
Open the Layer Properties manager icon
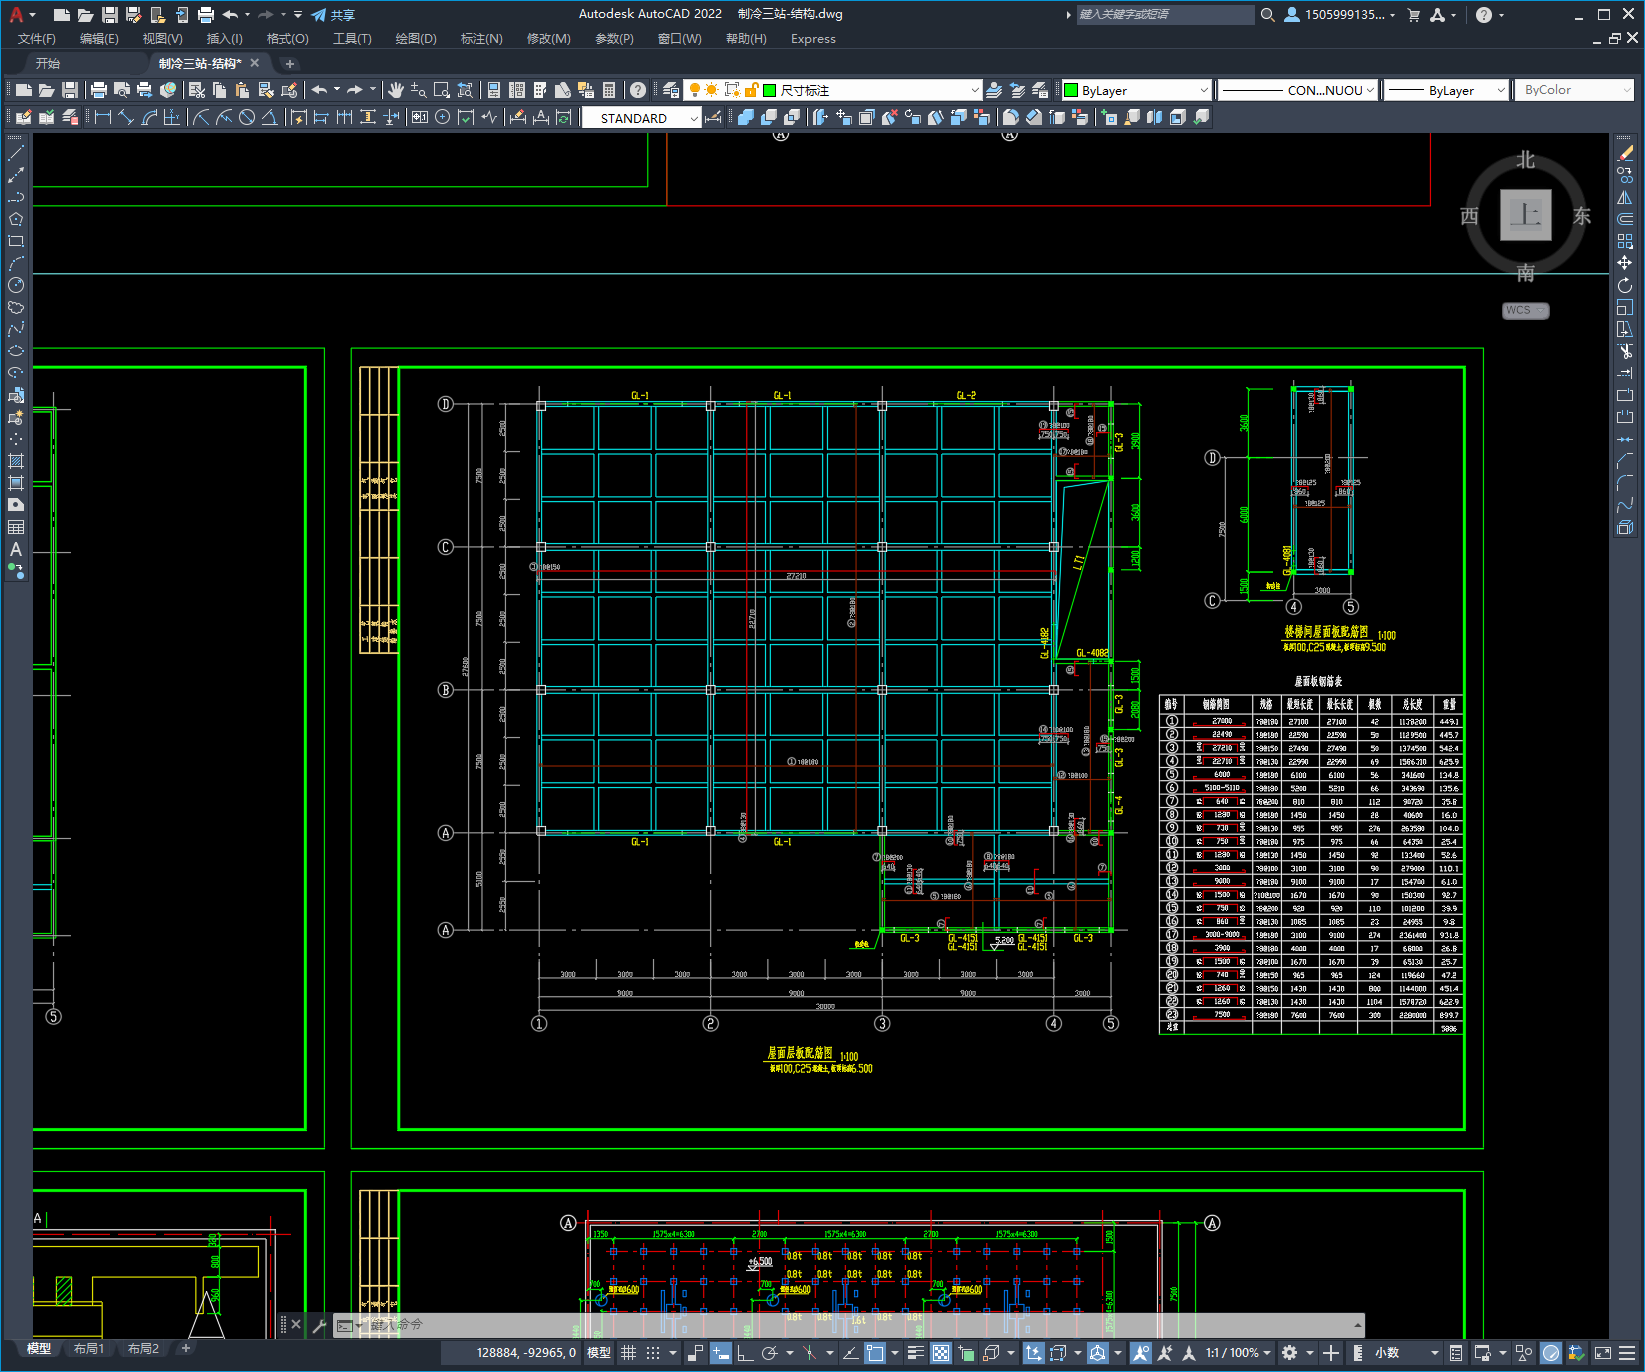pyautogui.click(x=671, y=90)
